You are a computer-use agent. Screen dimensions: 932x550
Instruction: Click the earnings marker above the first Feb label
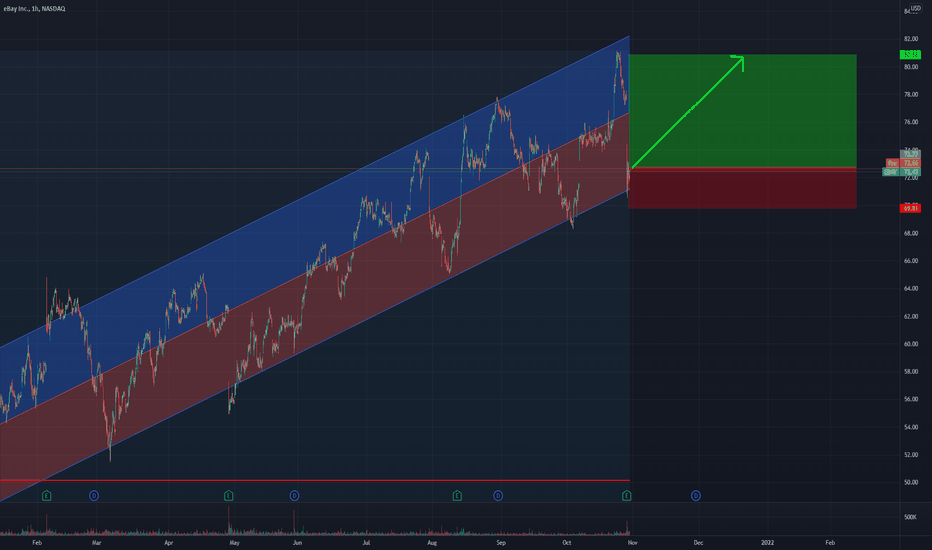click(46, 495)
